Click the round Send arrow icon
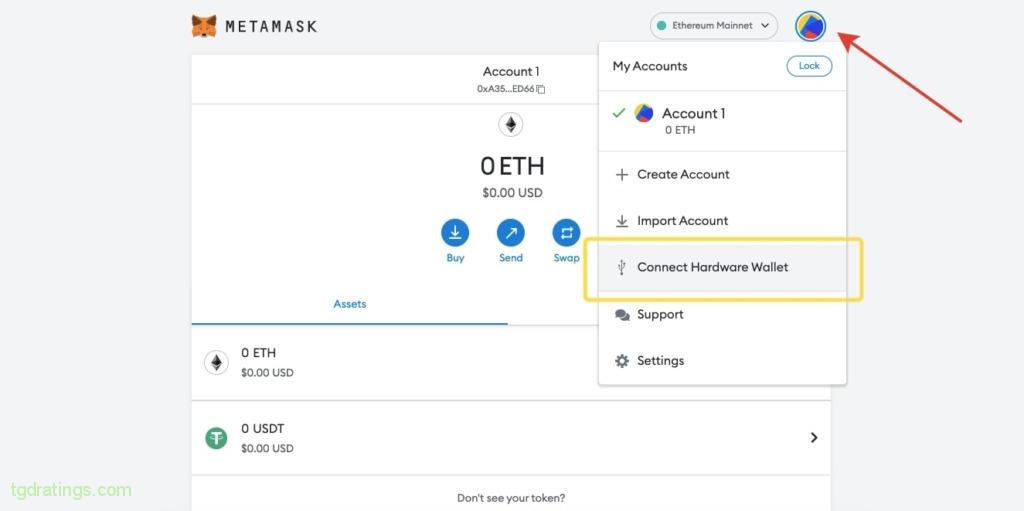The width and height of the screenshot is (1024, 511). (511, 233)
